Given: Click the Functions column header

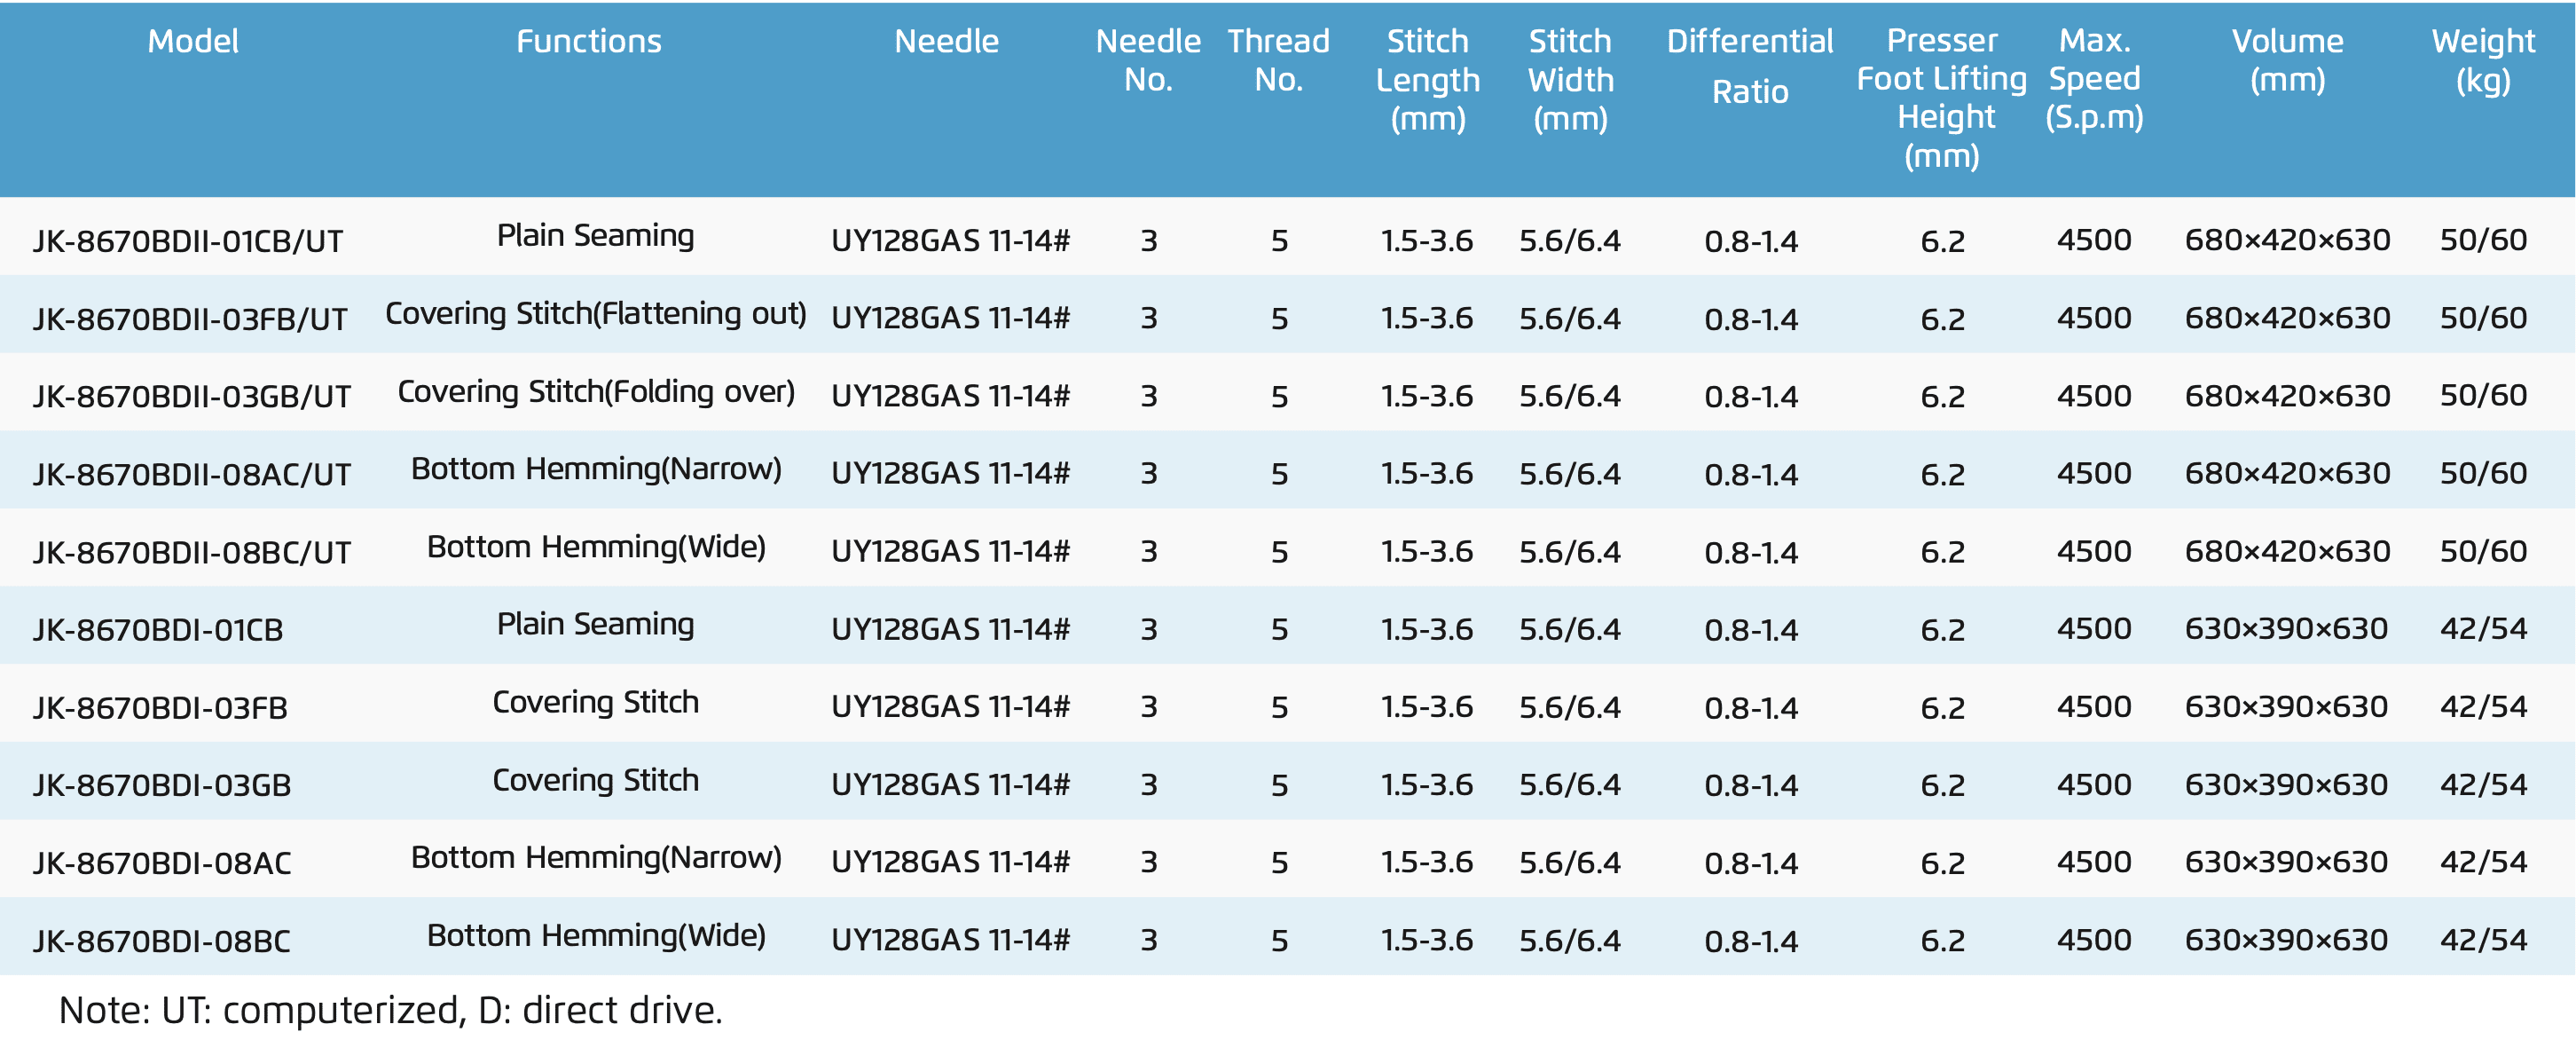Looking at the screenshot, I should 589,41.
